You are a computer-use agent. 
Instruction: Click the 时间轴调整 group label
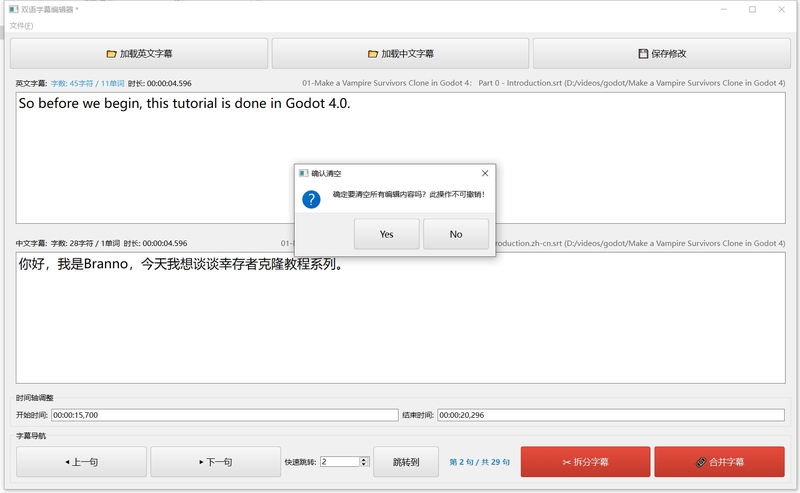point(35,398)
